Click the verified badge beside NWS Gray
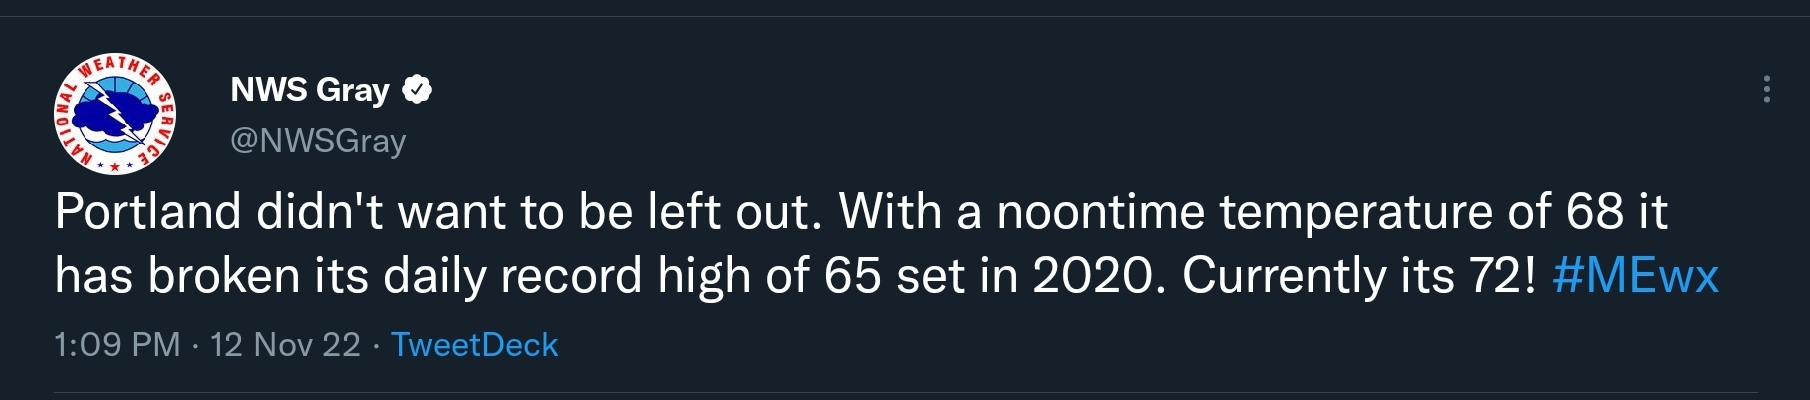The image size is (1810, 400). pos(417,90)
